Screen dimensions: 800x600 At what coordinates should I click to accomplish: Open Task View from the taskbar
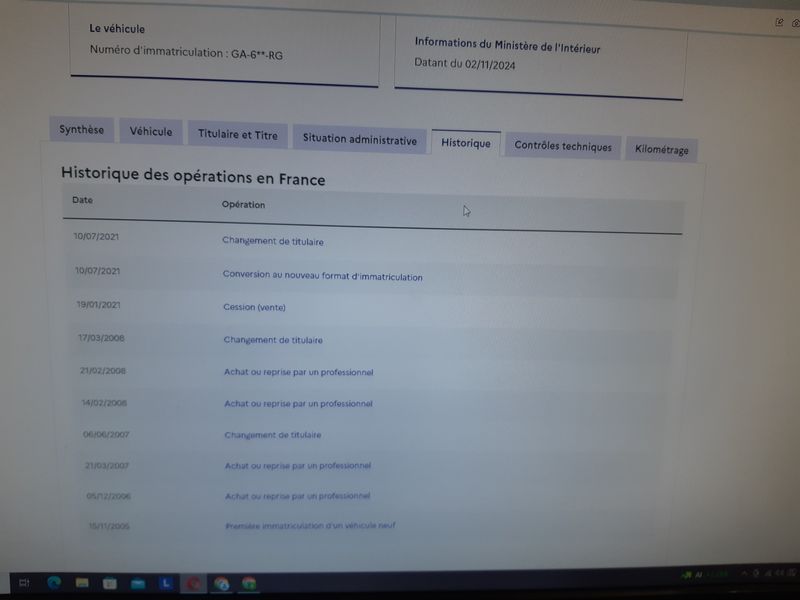24,582
